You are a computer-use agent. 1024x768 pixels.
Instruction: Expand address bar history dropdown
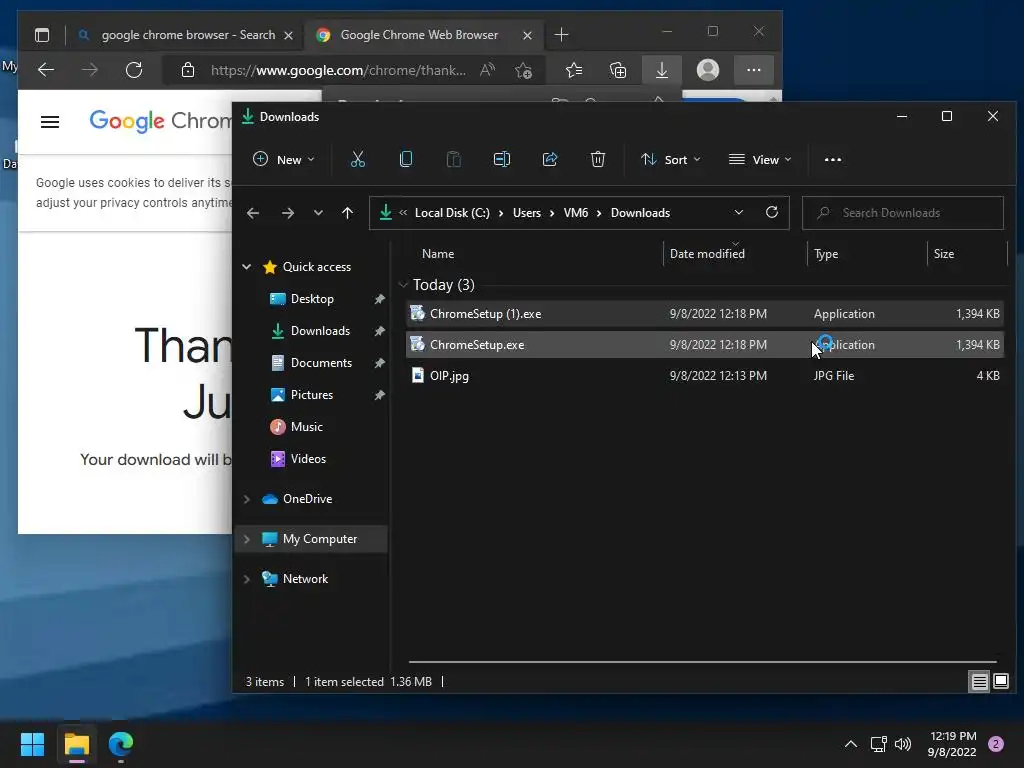[x=739, y=212]
